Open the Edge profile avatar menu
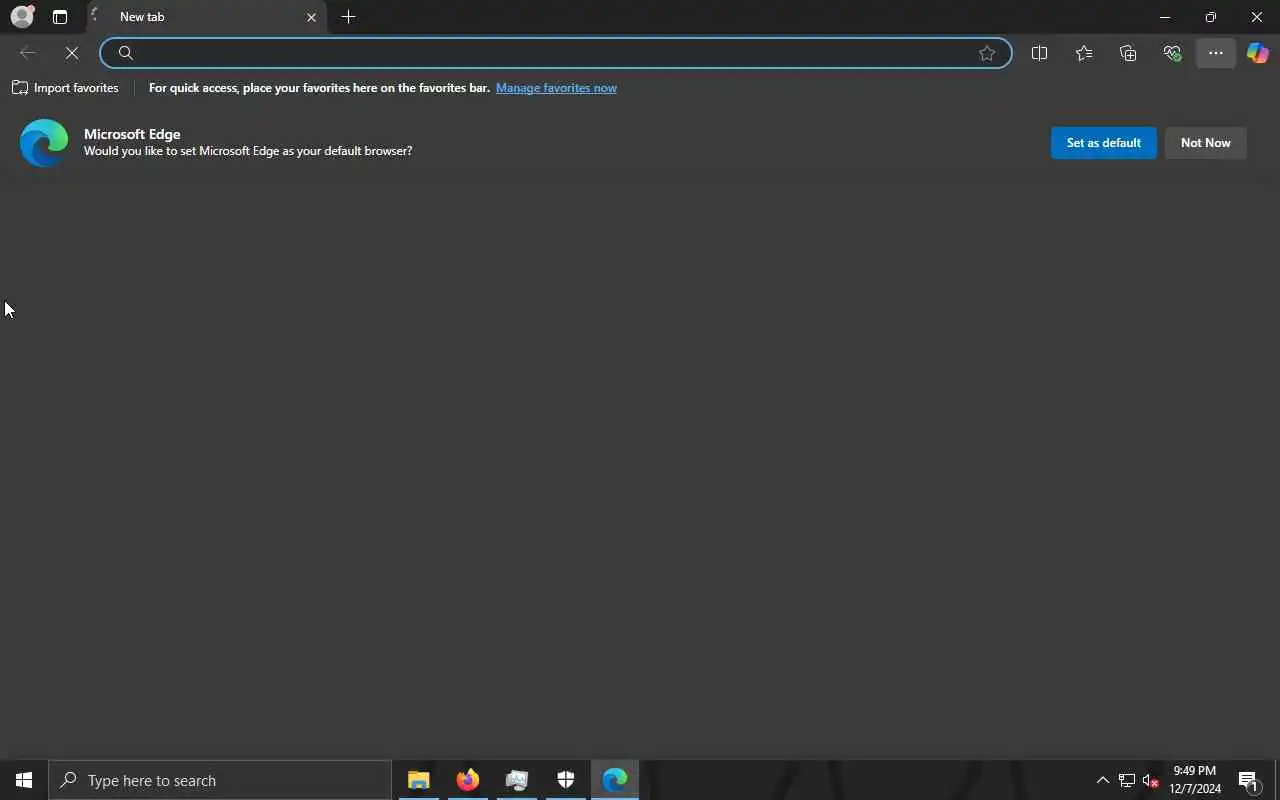1280x800 pixels. (x=22, y=17)
